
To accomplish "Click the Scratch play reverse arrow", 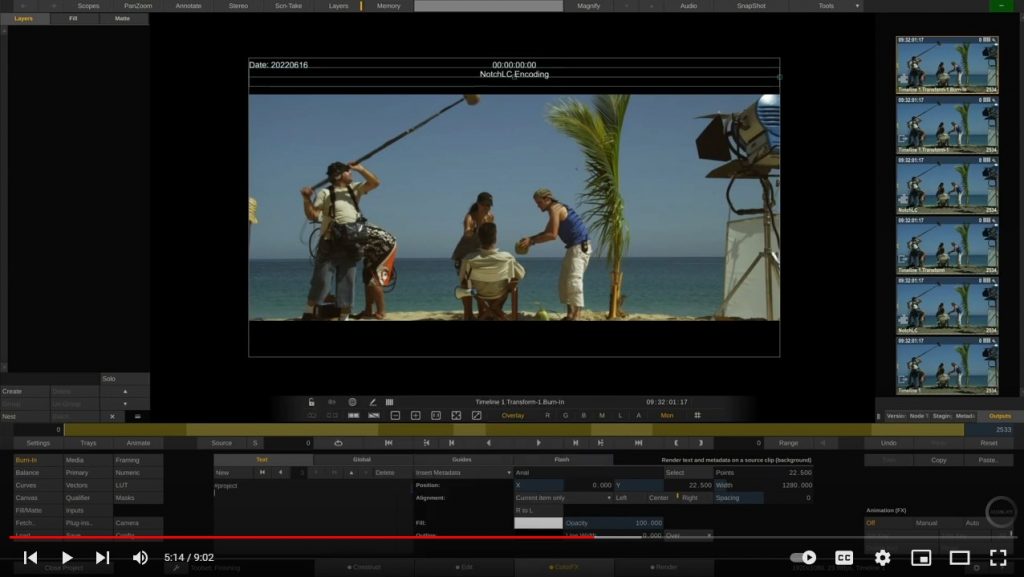I will click(488, 443).
